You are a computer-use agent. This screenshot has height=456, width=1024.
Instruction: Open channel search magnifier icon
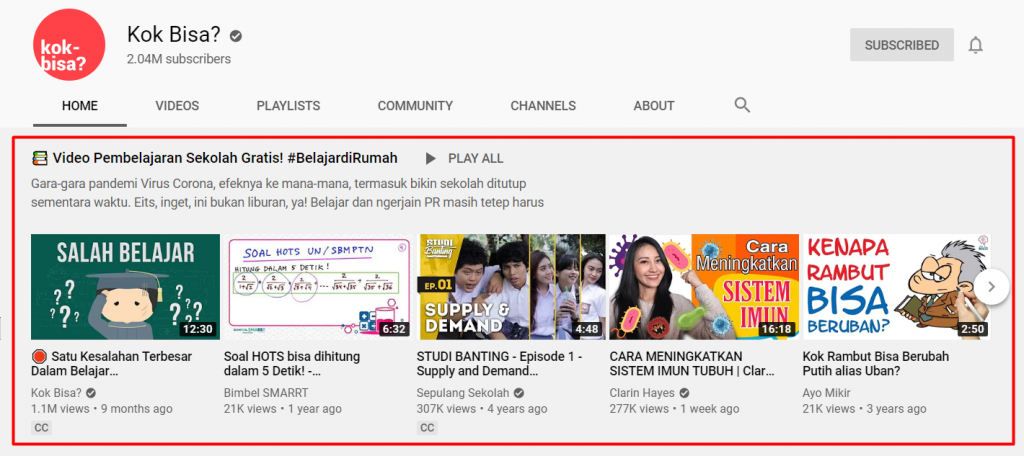coord(742,105)
